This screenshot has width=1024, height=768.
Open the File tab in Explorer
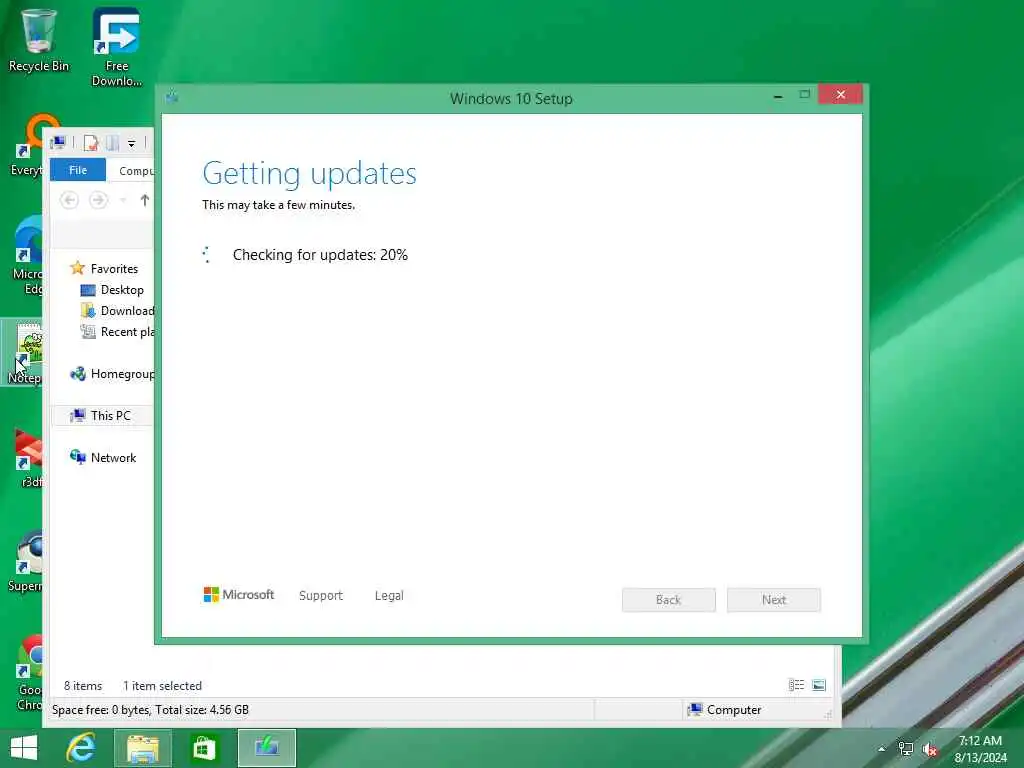[x=78, y=170]
